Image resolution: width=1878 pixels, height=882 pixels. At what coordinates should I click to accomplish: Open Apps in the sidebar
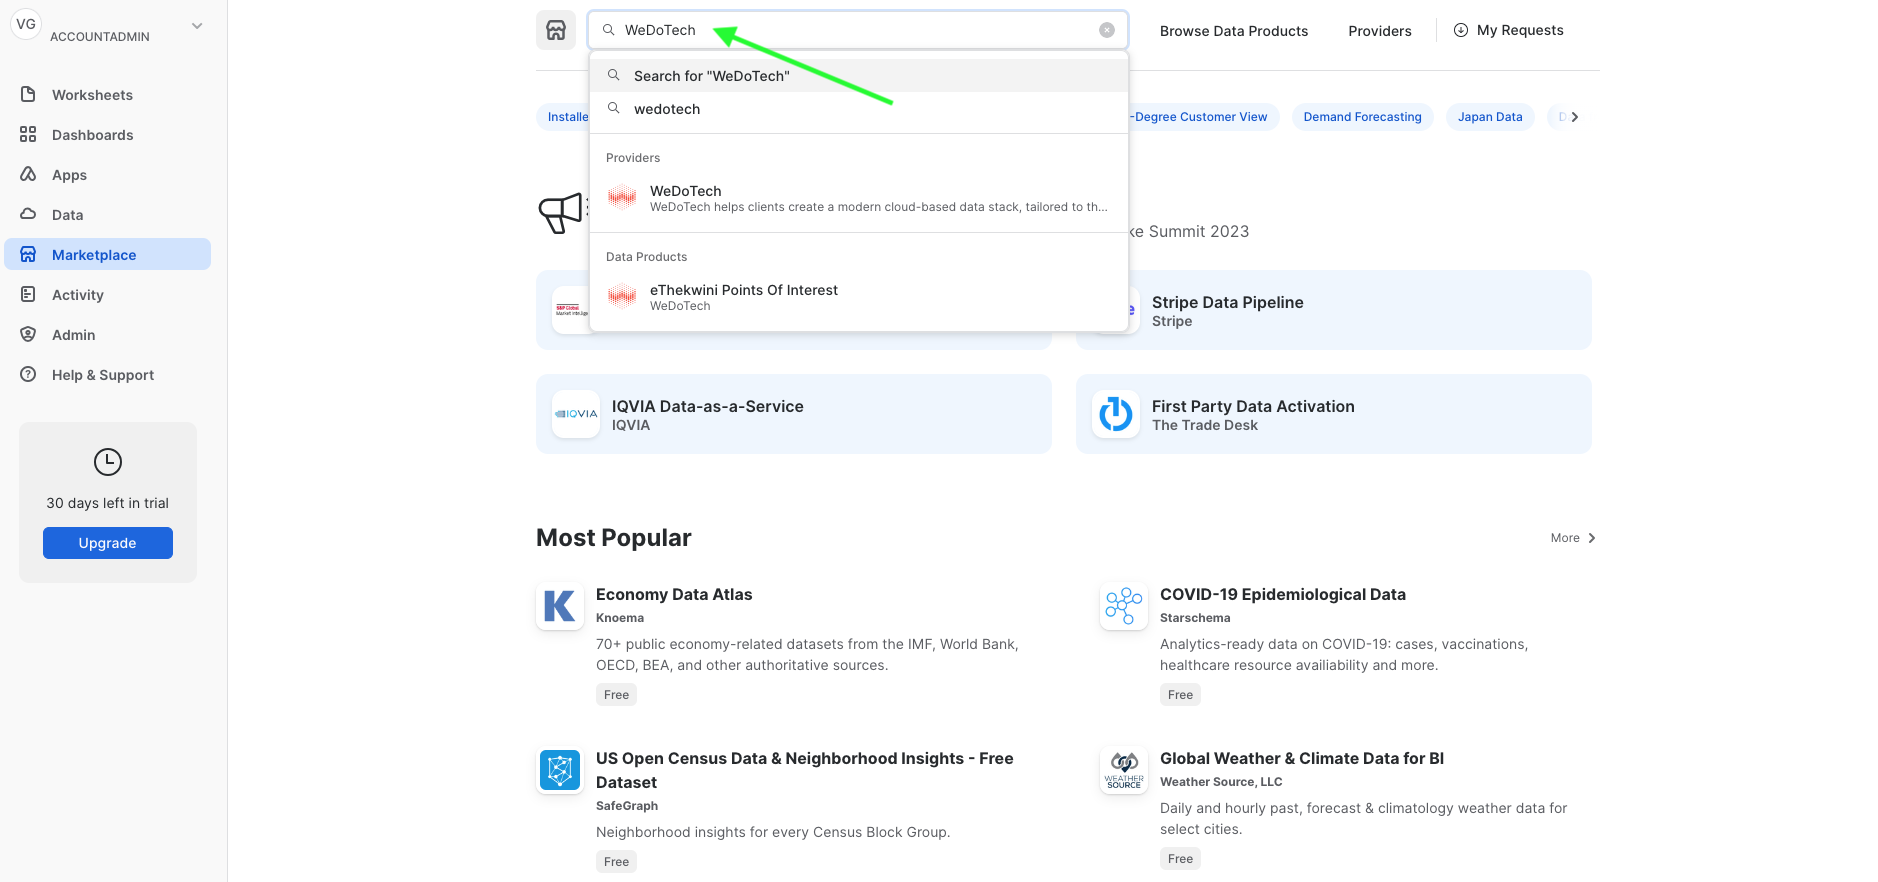point(107,175)
